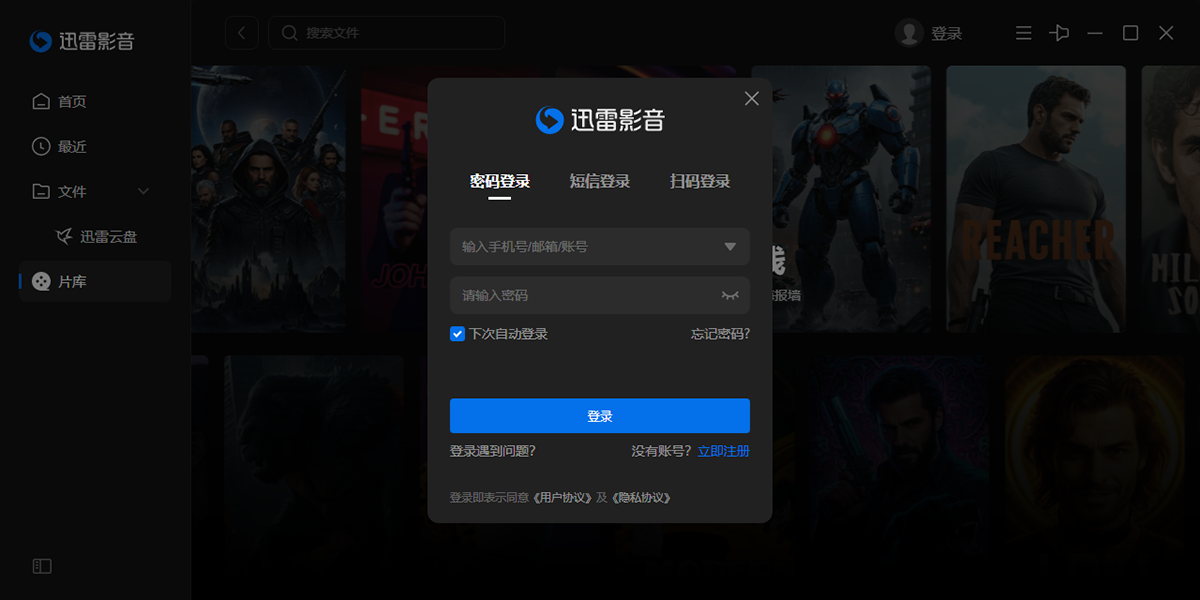Expand the 文件 section chevron

point(143,191)
